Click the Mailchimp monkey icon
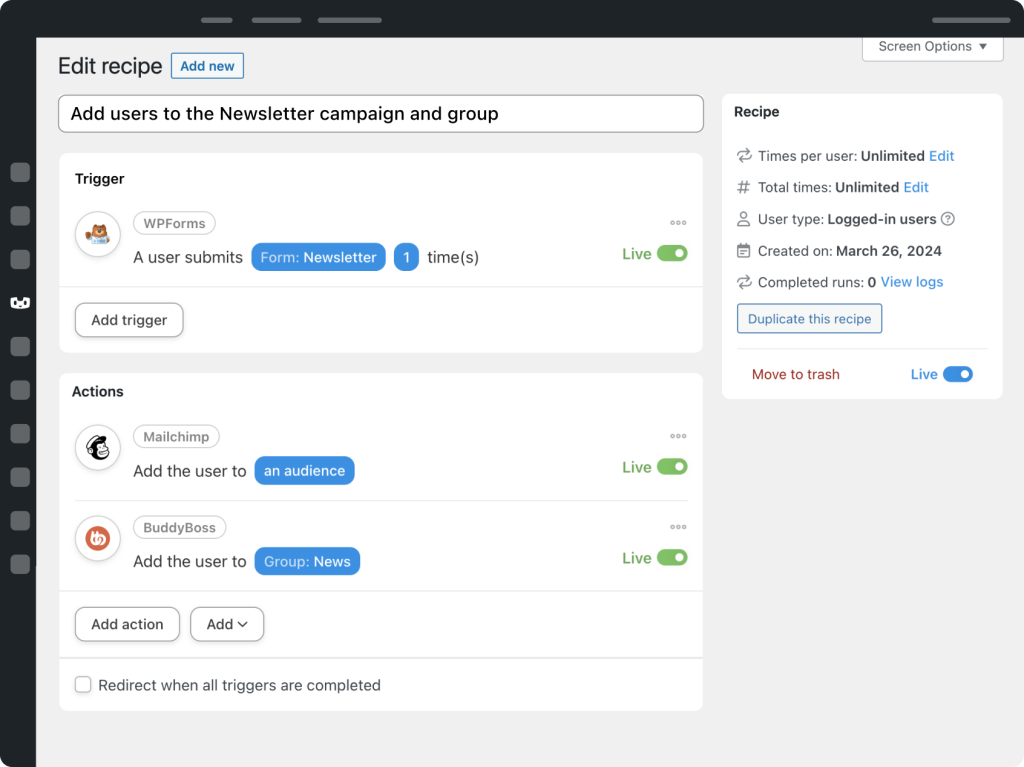Screen dimensions: 1024x767 coord(98,448)
